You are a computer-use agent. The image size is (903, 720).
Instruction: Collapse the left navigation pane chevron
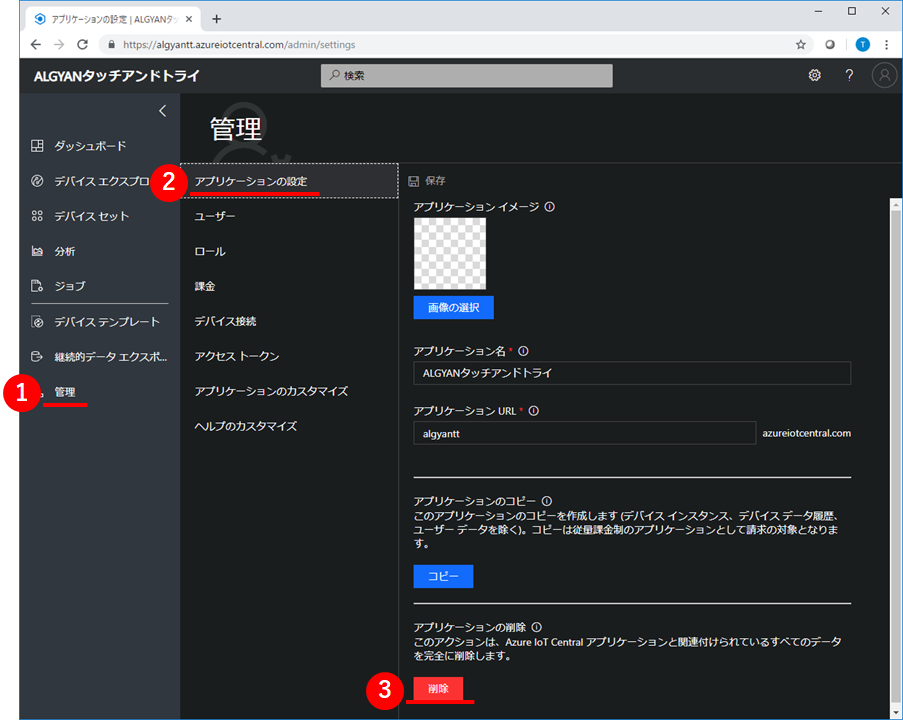click(162, 111)
